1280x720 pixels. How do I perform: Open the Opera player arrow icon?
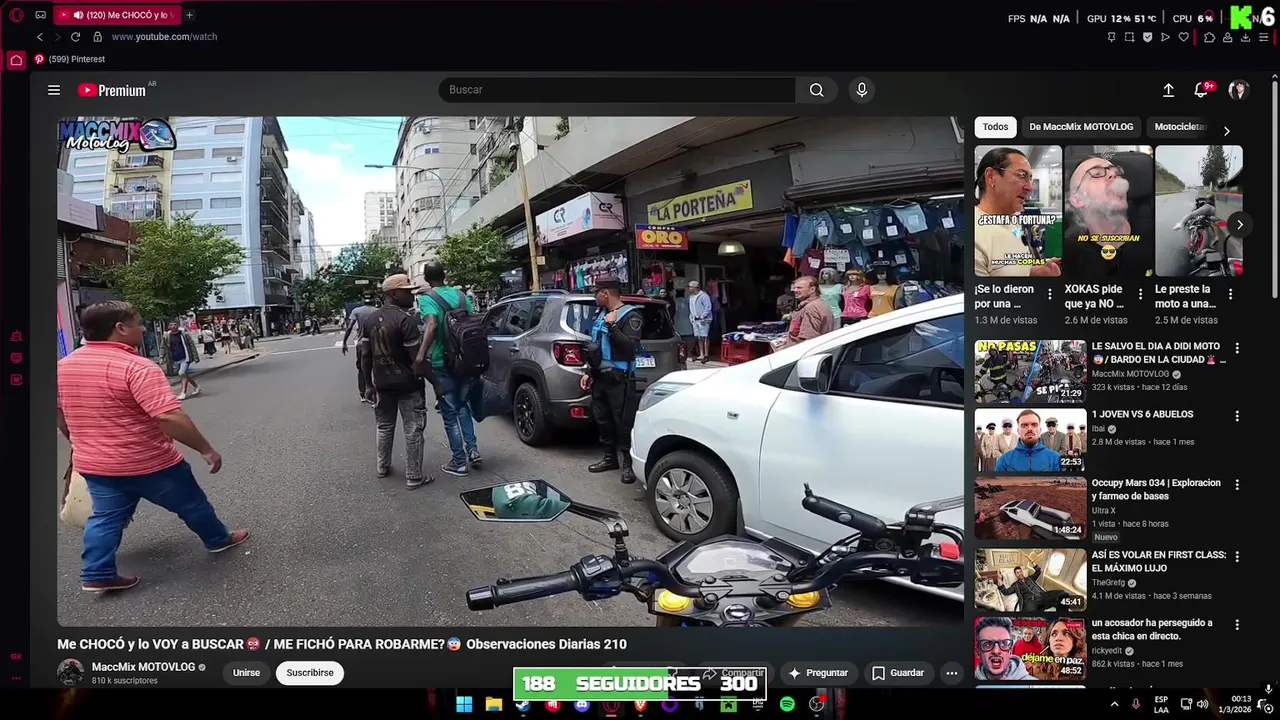(1165, 37)
